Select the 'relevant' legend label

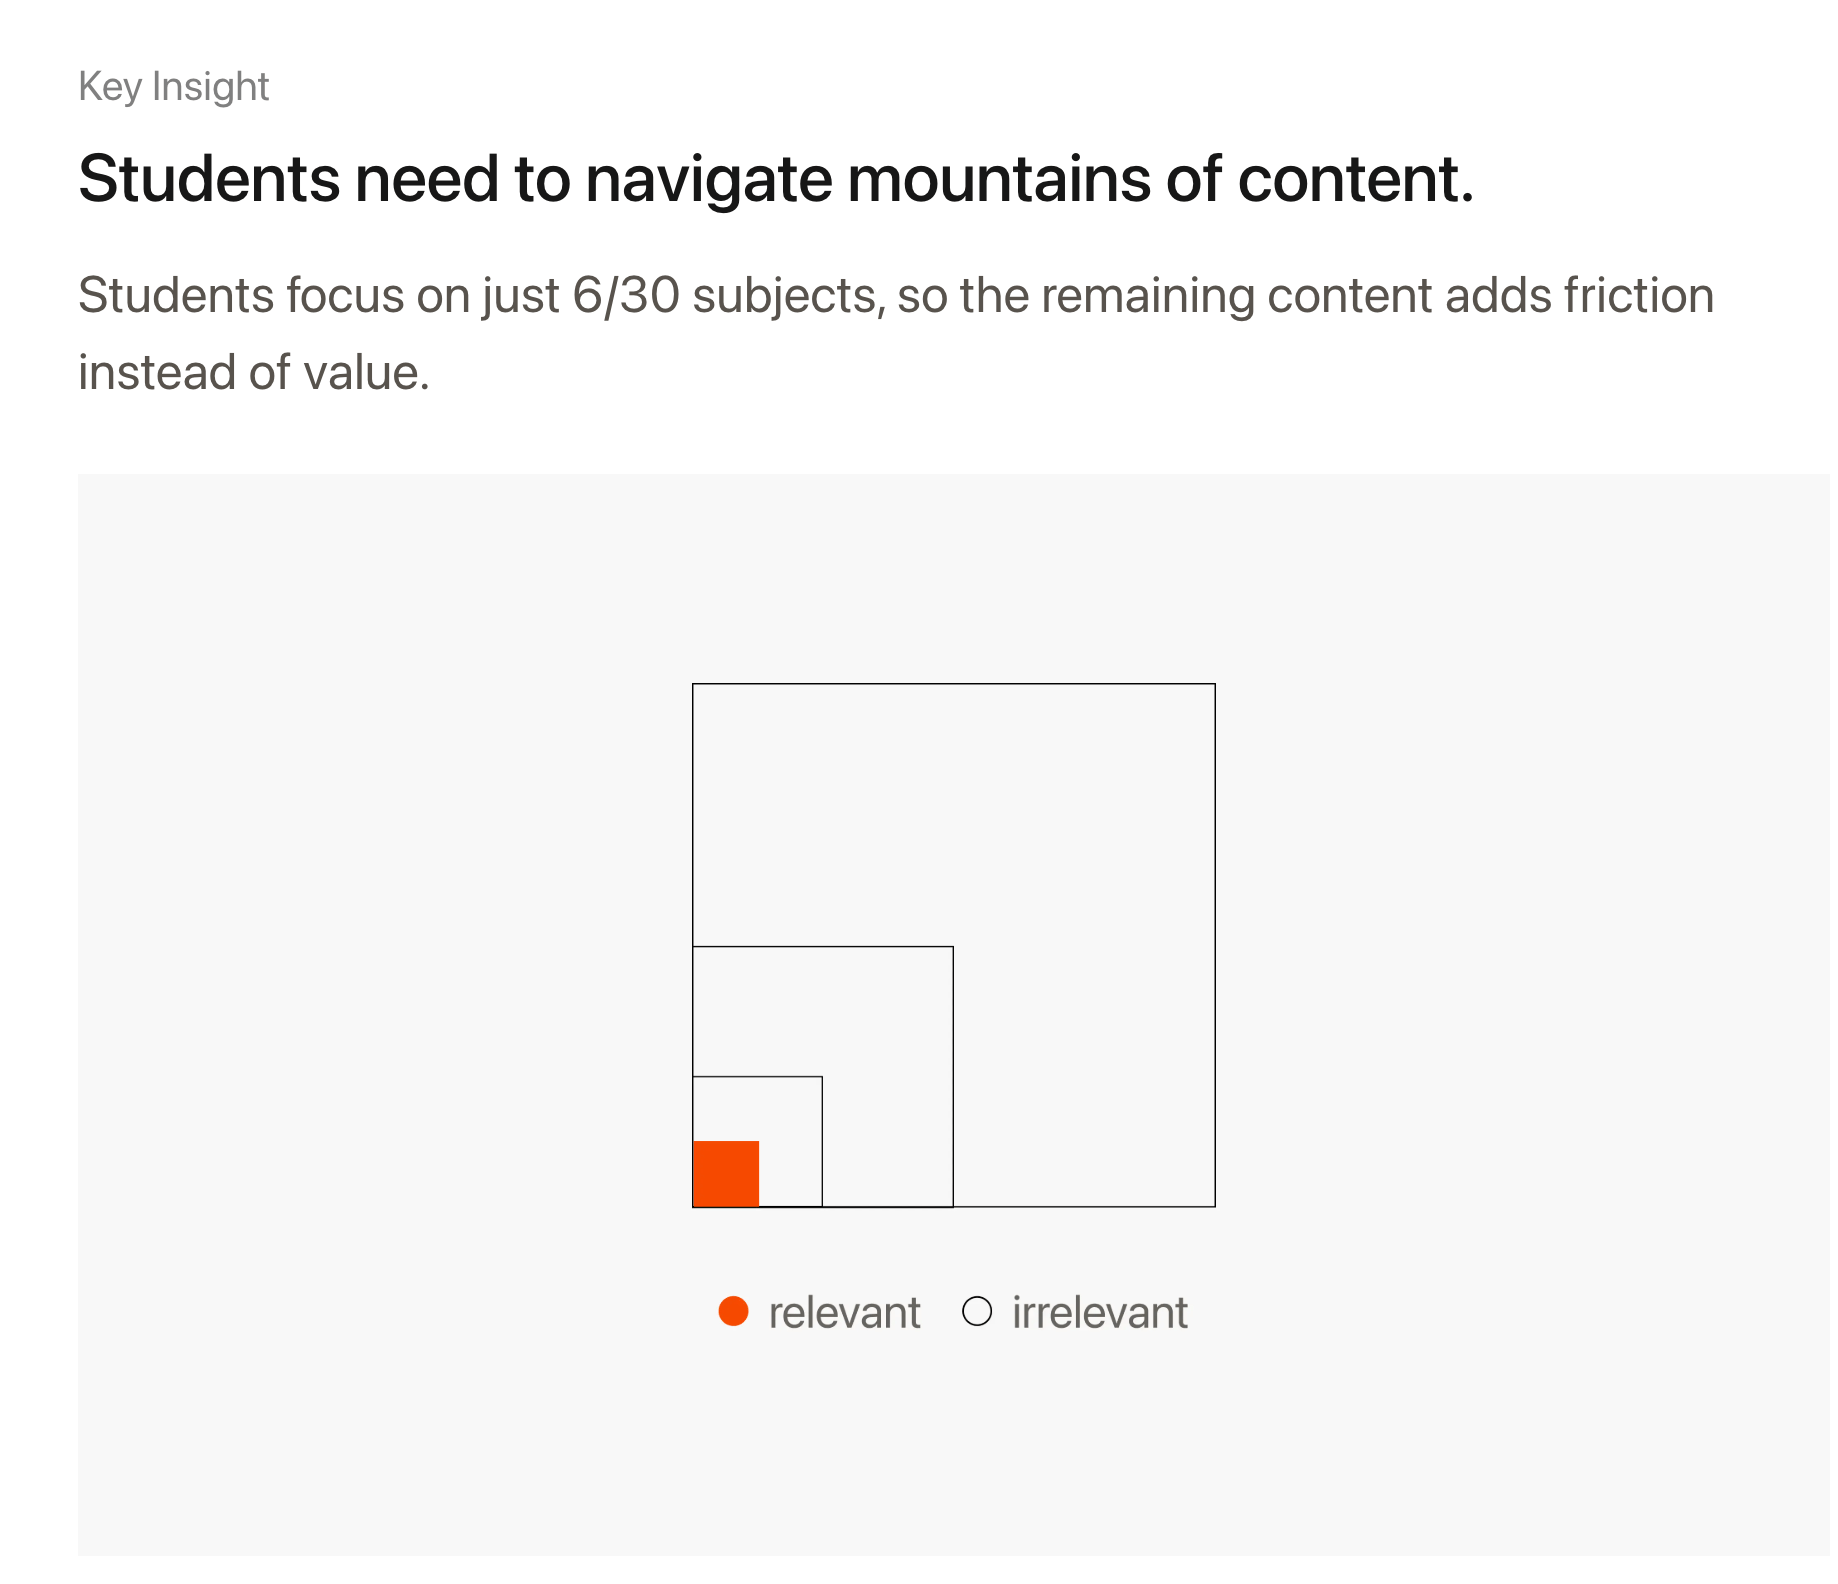[x=844, y=1312]
